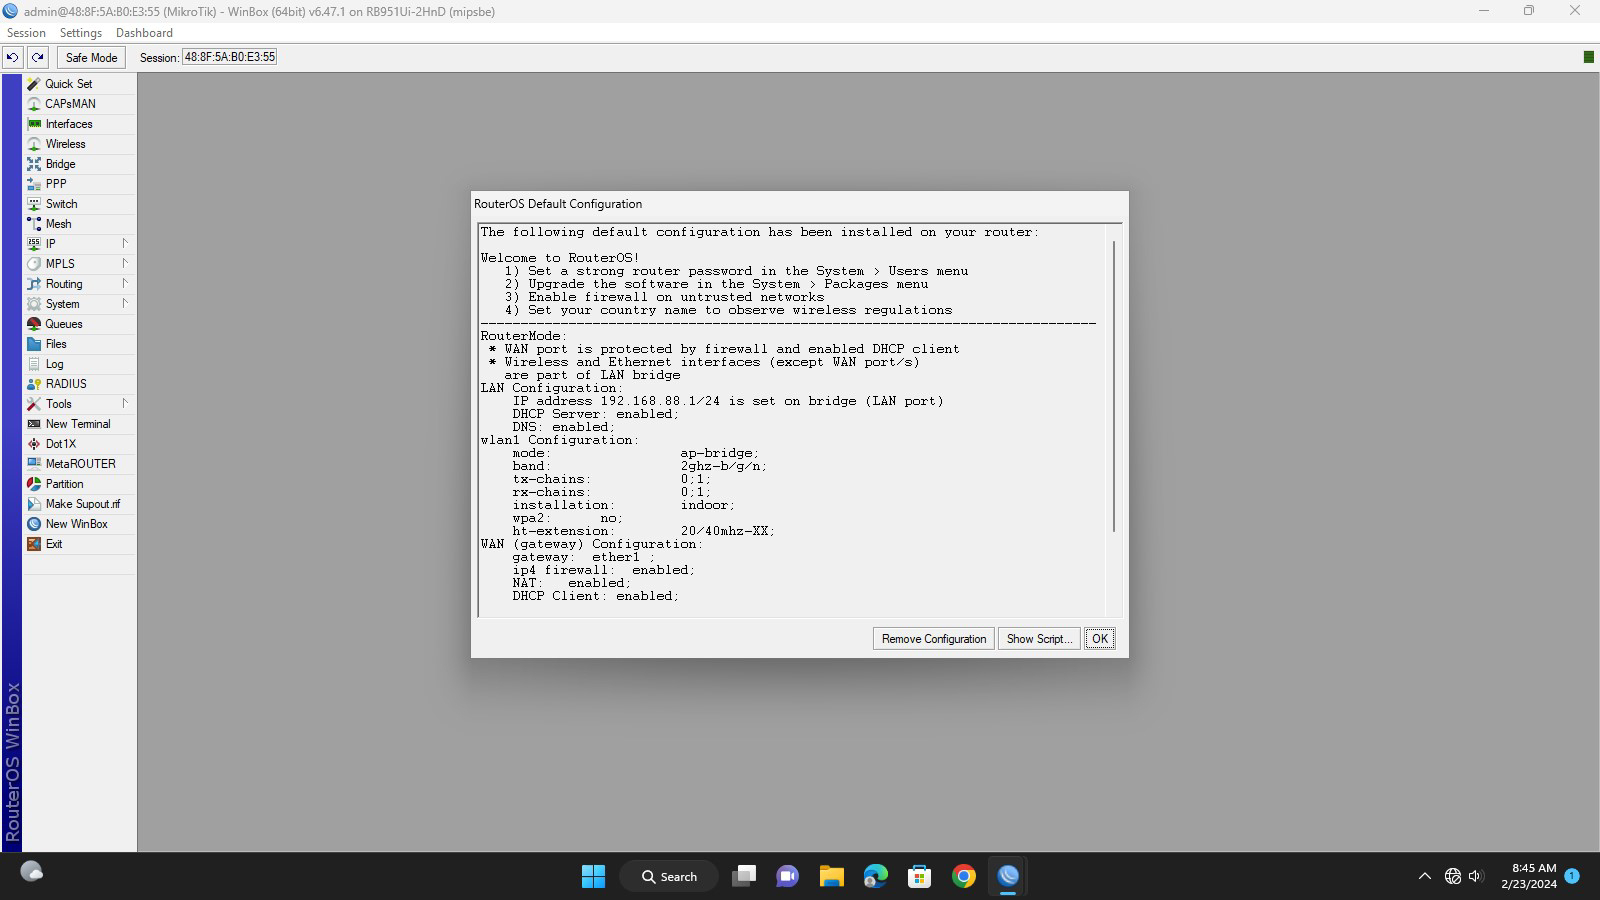The width and height of the screenshot is (1600, 900).
Task: Click the taskbar Search box
Action: pyautogui.click(x=669, y=876)
